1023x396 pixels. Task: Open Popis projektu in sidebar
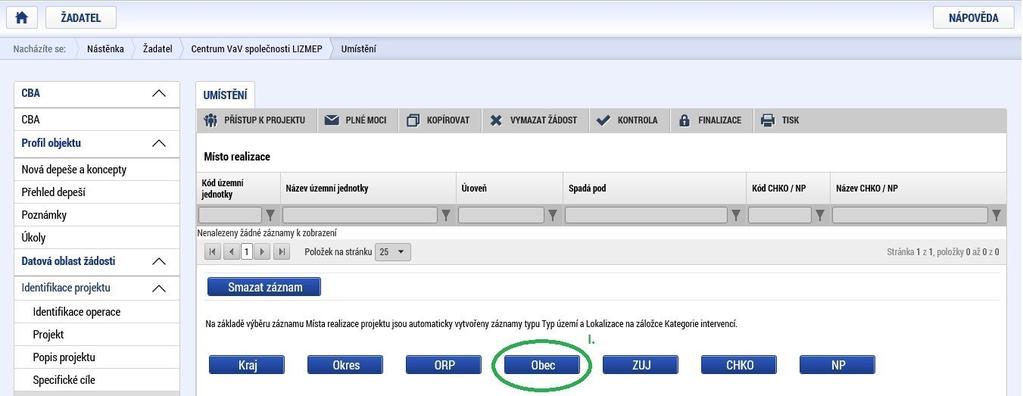(96, 358)
